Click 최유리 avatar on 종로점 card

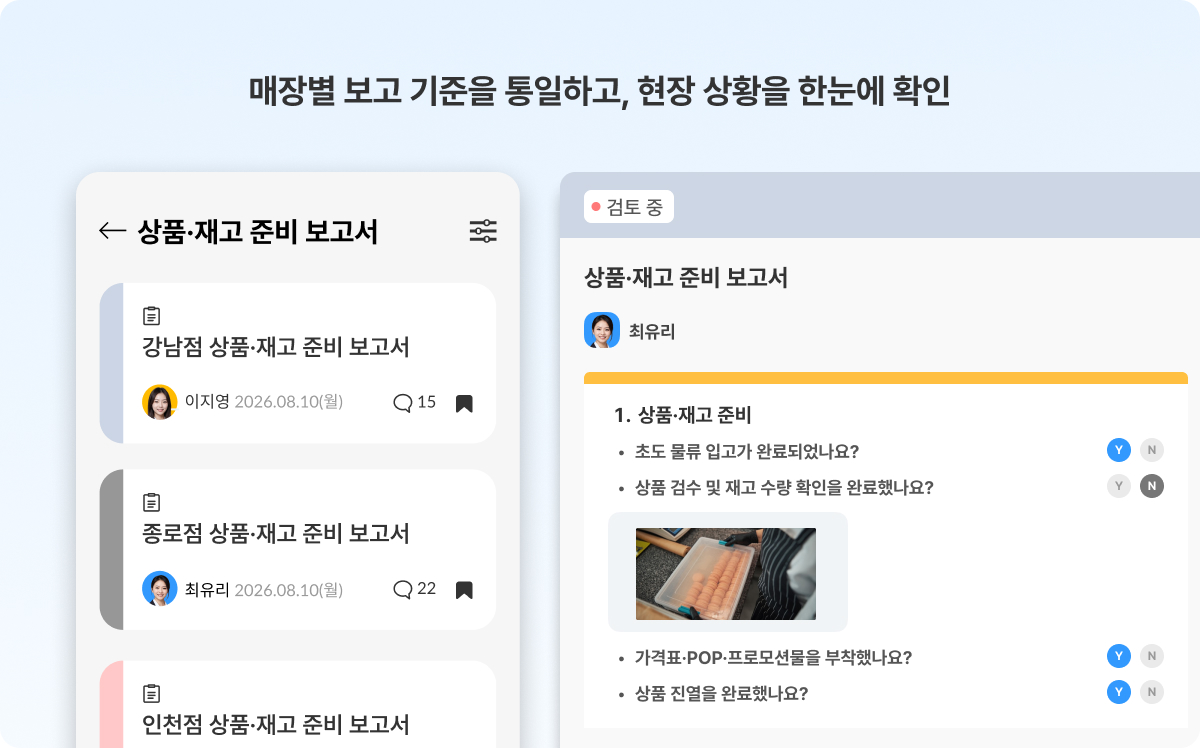(x=160, y=588)
